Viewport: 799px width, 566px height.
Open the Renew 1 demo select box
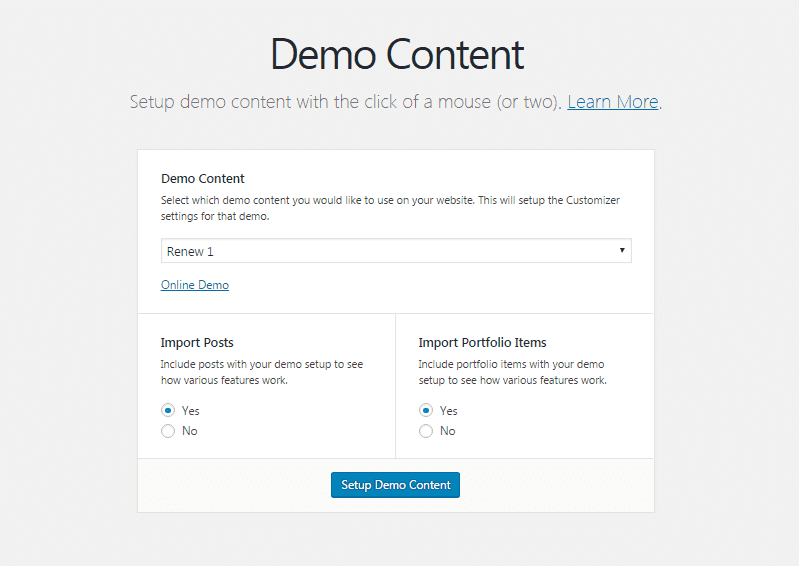390,251
